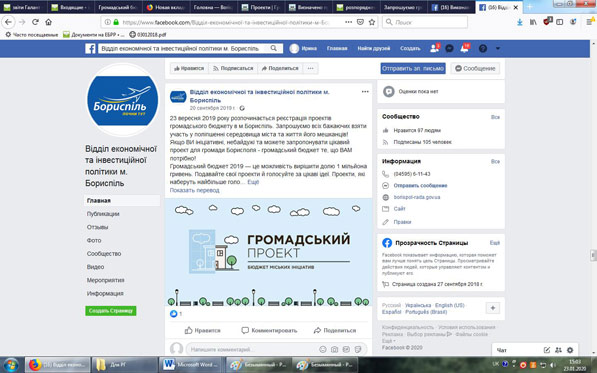Go to the browser home page icon
This screenshot has height=373, width=597.
[x=48, y=22]
